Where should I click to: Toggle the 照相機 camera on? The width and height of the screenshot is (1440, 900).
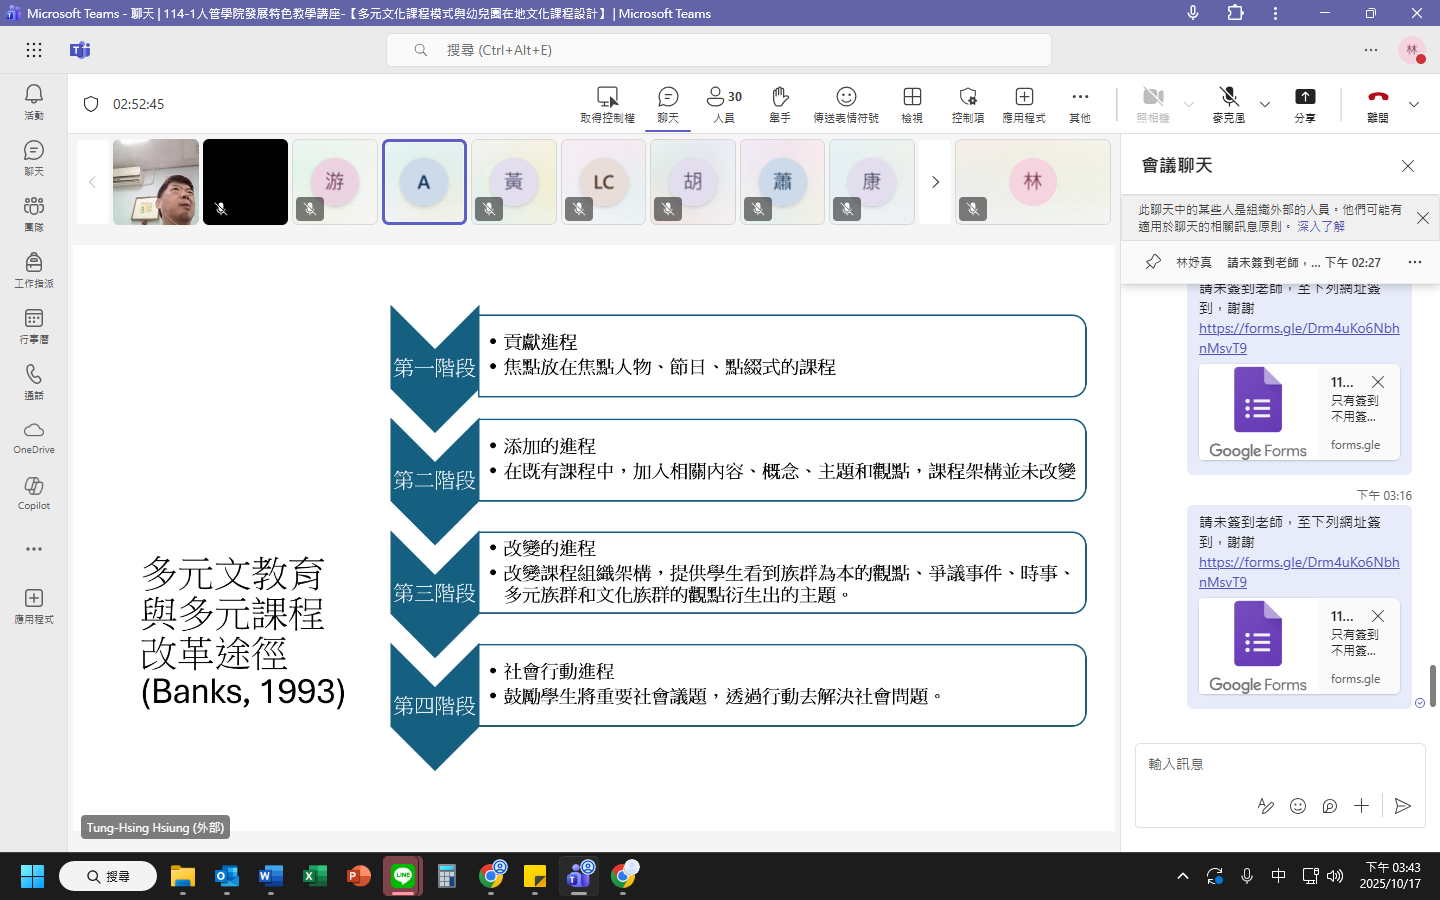[x=1153, y=103]
